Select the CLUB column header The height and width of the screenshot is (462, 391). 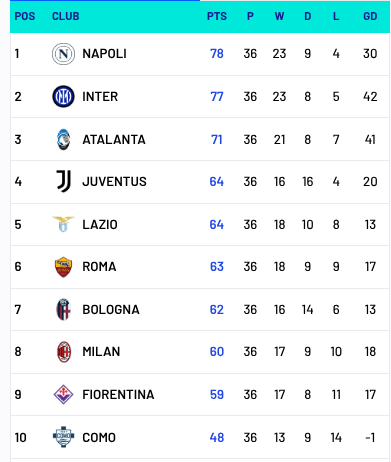[x=66, y=16]
